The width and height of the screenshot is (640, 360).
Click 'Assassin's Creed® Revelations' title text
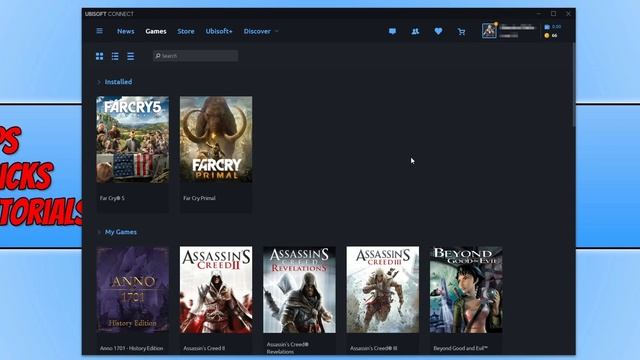288,348
